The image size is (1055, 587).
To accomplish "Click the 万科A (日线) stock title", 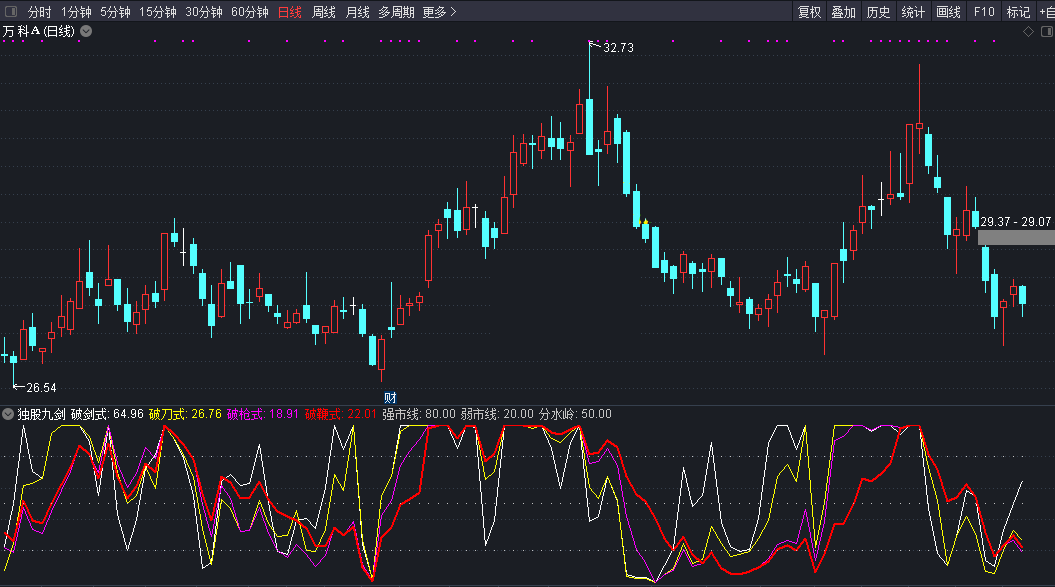I will pyautogui.click(x=38, y=31).
